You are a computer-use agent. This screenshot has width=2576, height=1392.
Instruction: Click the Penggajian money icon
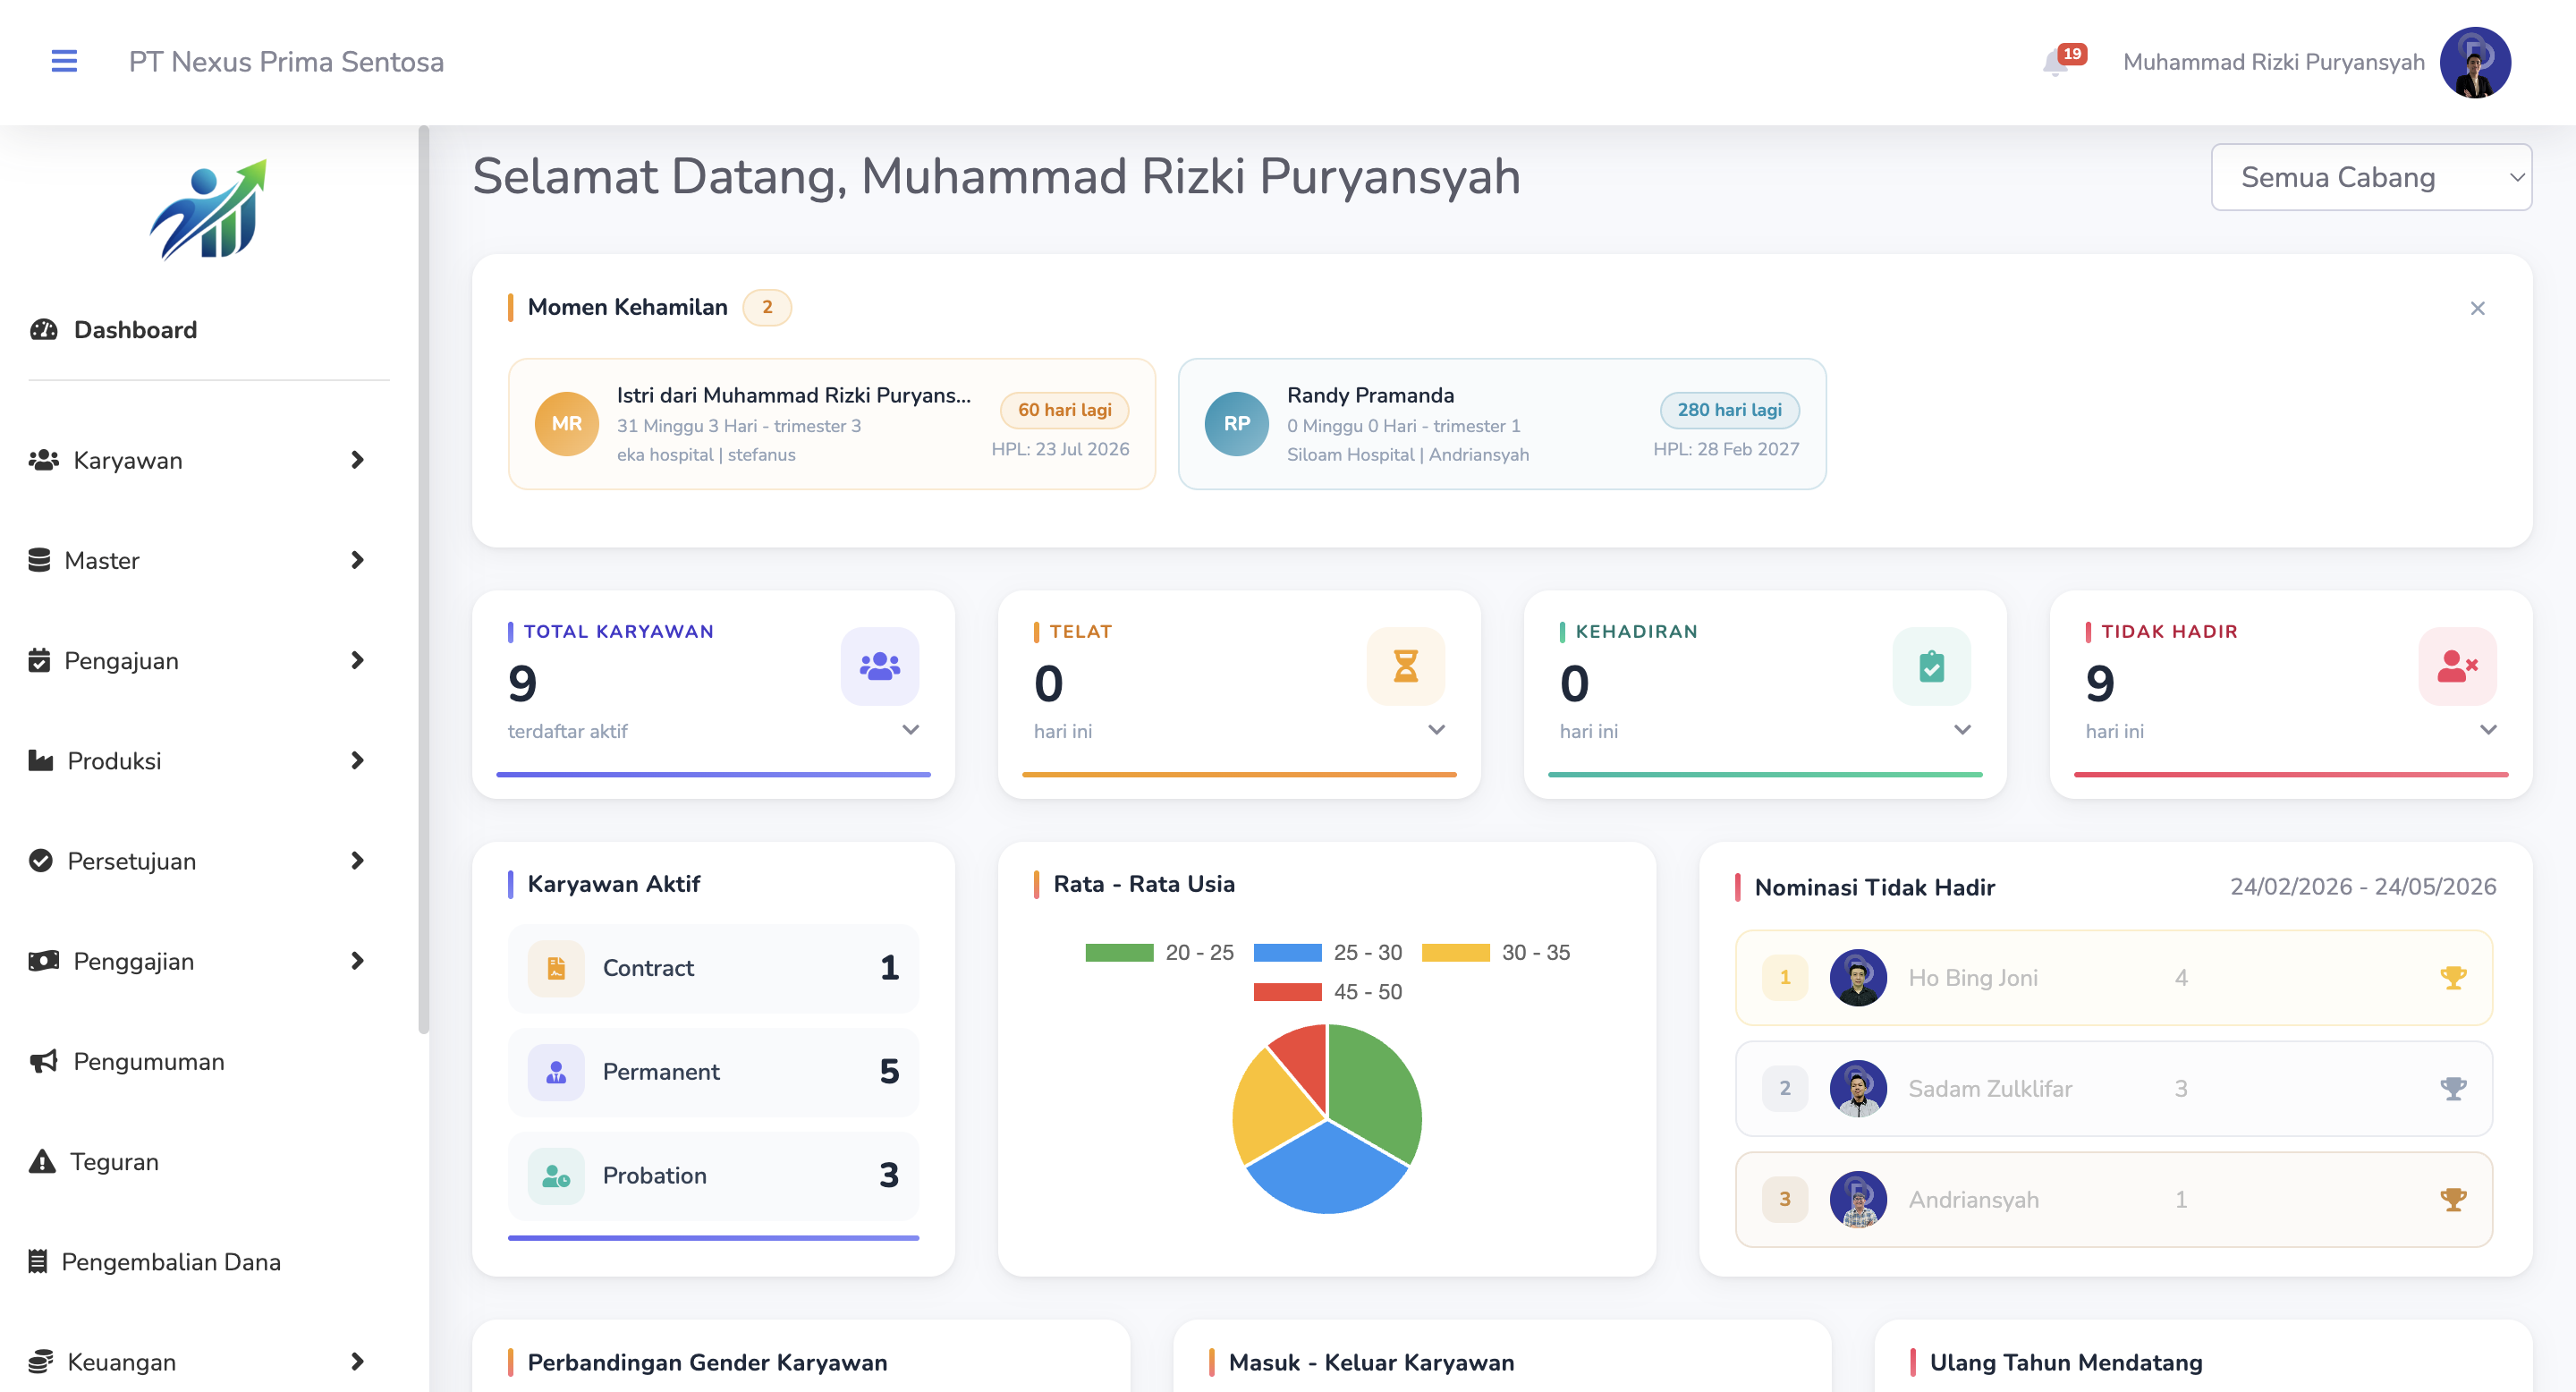[x=43, y=960]
